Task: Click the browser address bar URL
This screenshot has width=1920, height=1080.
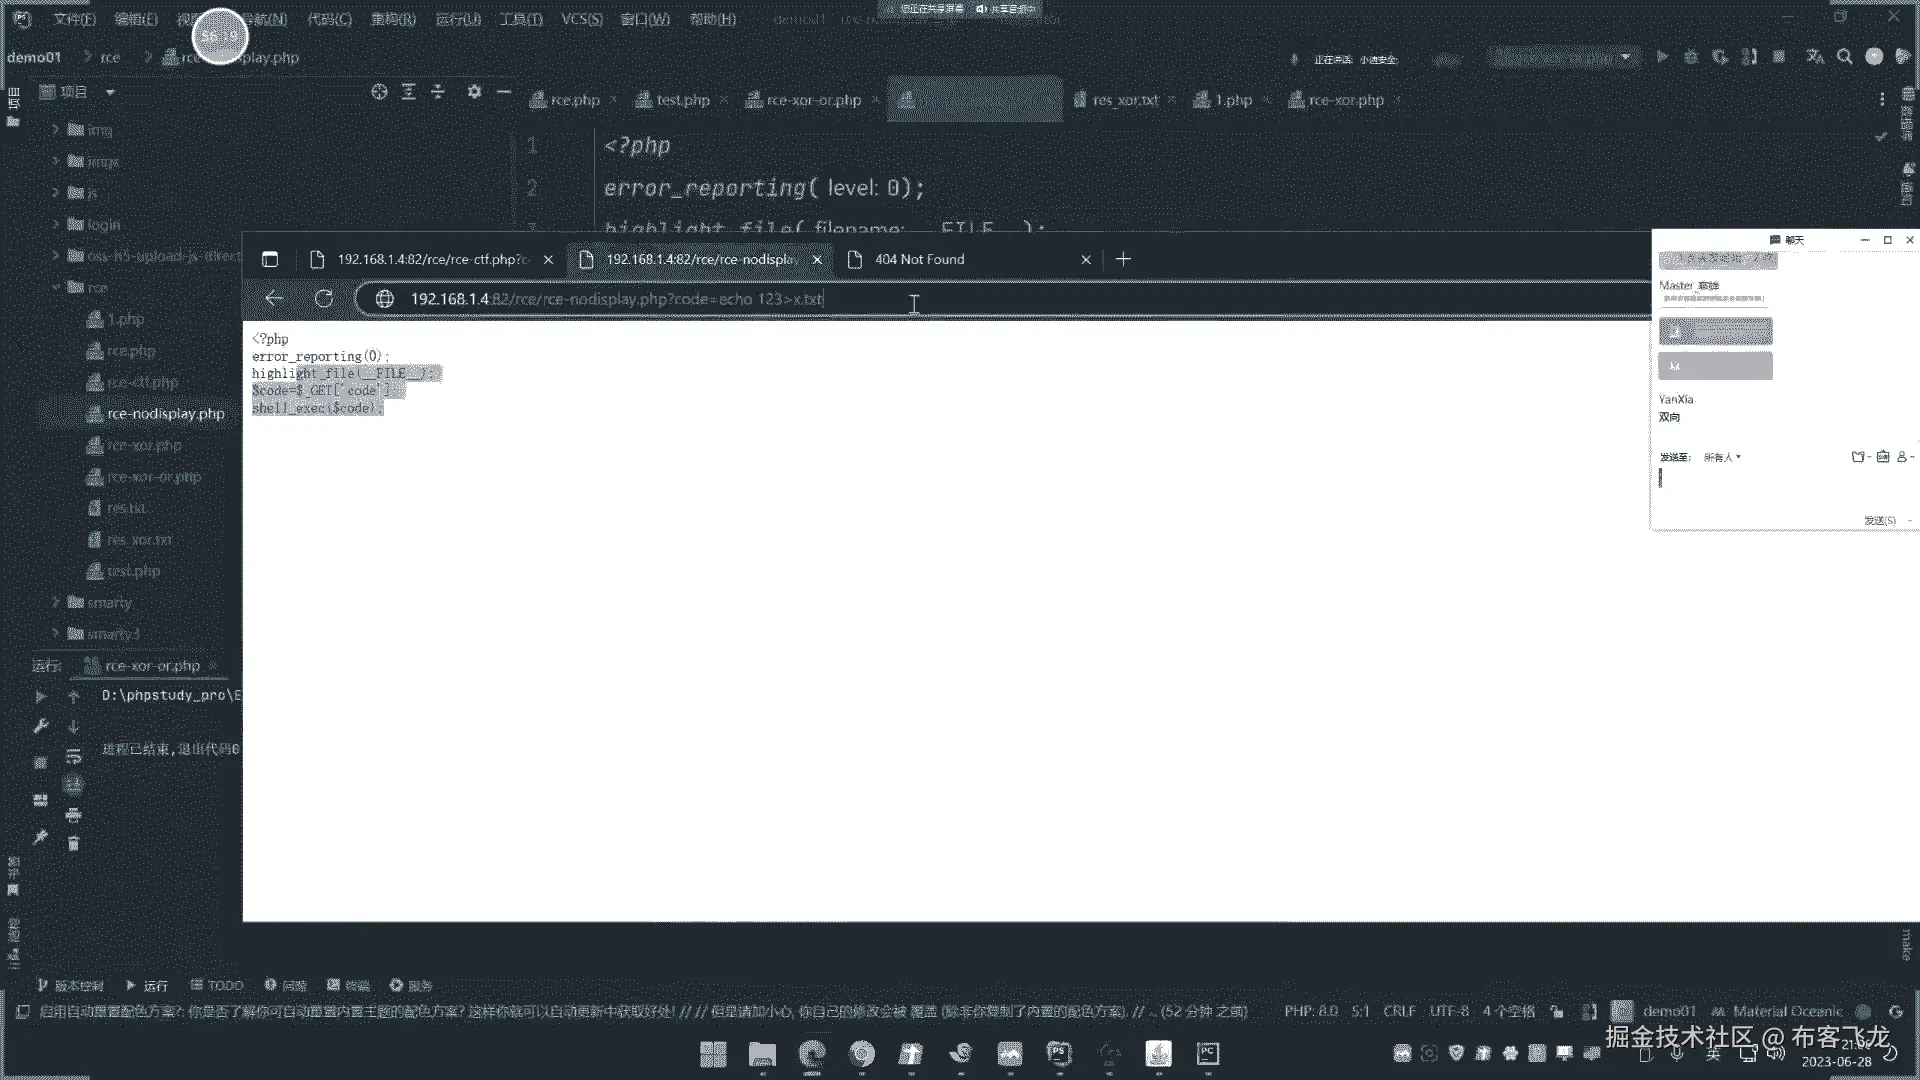Action: point(616,299)
